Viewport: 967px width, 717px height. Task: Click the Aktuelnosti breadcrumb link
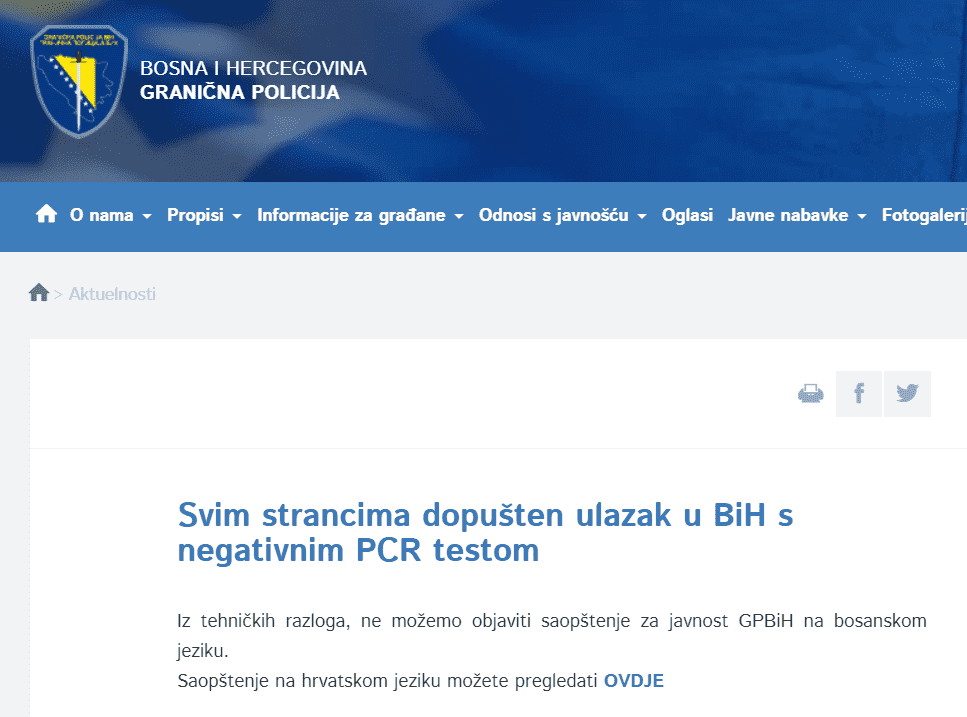[112, 294]
